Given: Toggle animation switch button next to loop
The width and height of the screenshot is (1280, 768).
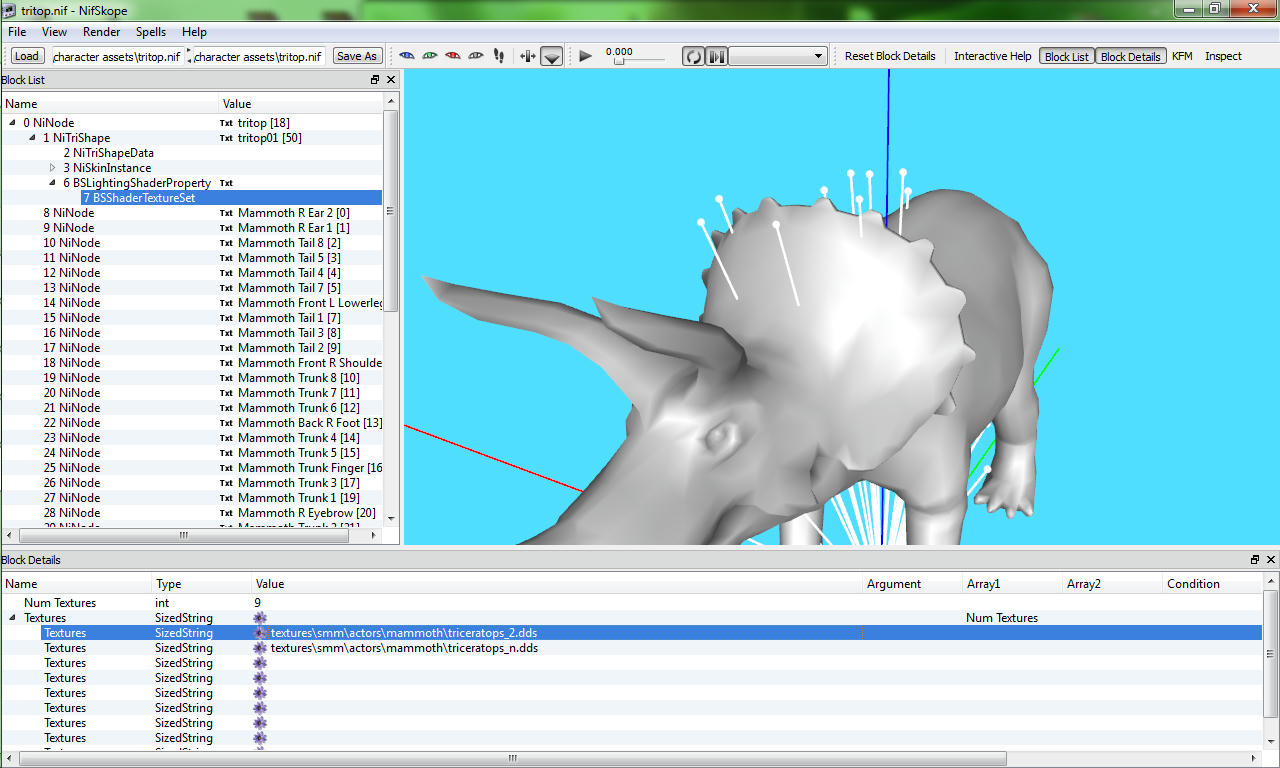Looking at the screenshot, I should 716,56.
